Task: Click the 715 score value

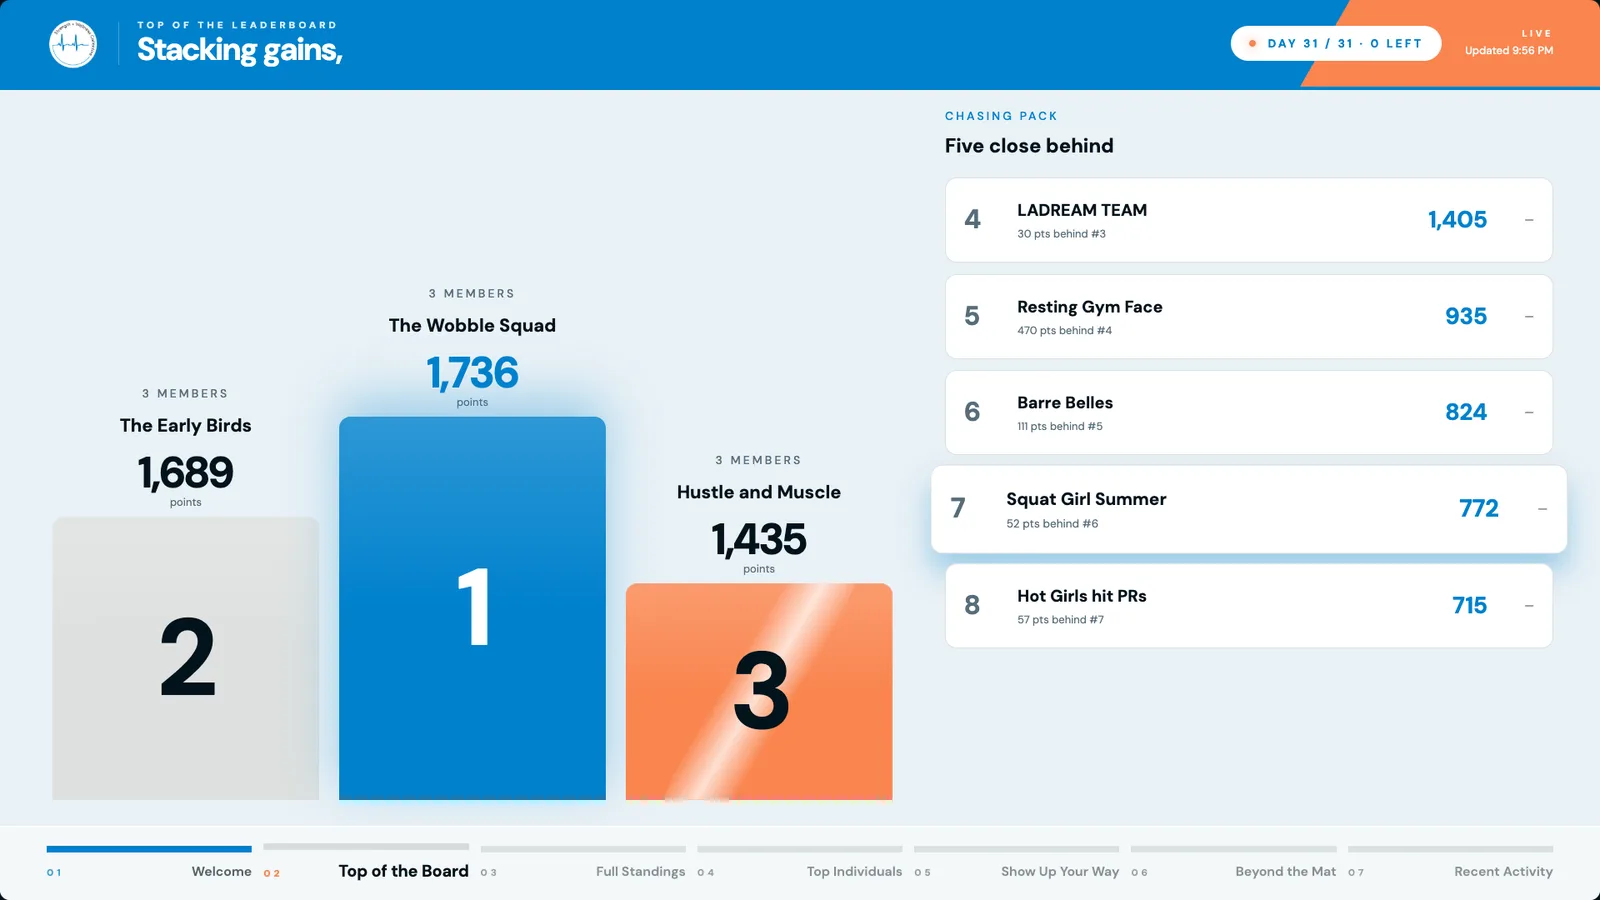Action: (x=1470, y=605)
